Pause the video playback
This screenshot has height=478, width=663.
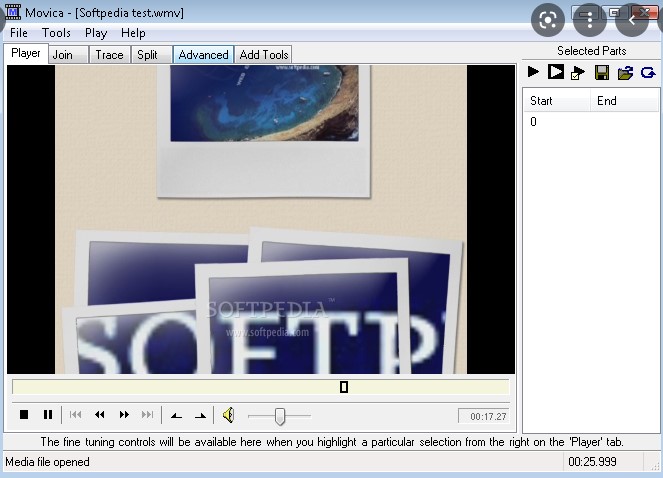click(x=48, y=415)
